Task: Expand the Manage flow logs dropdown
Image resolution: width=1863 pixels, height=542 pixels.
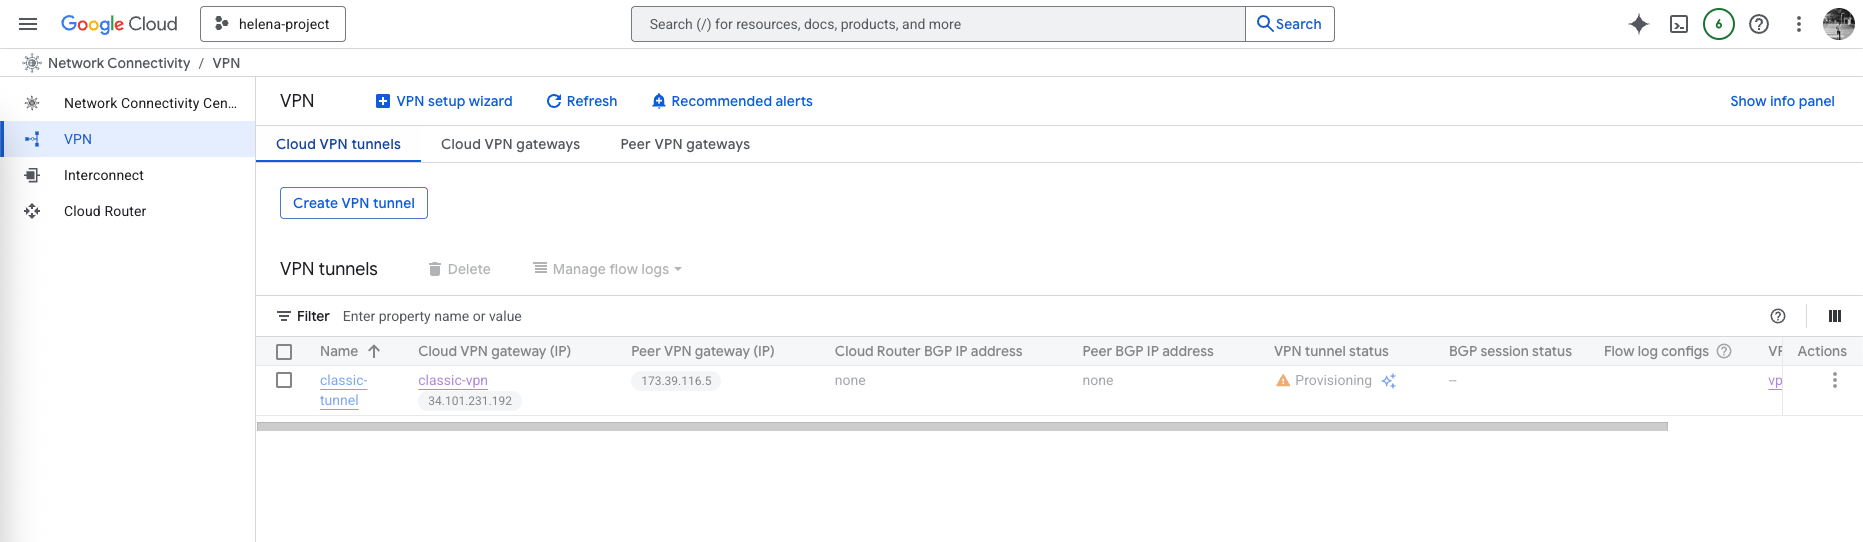Action: (x=608, y=269)
